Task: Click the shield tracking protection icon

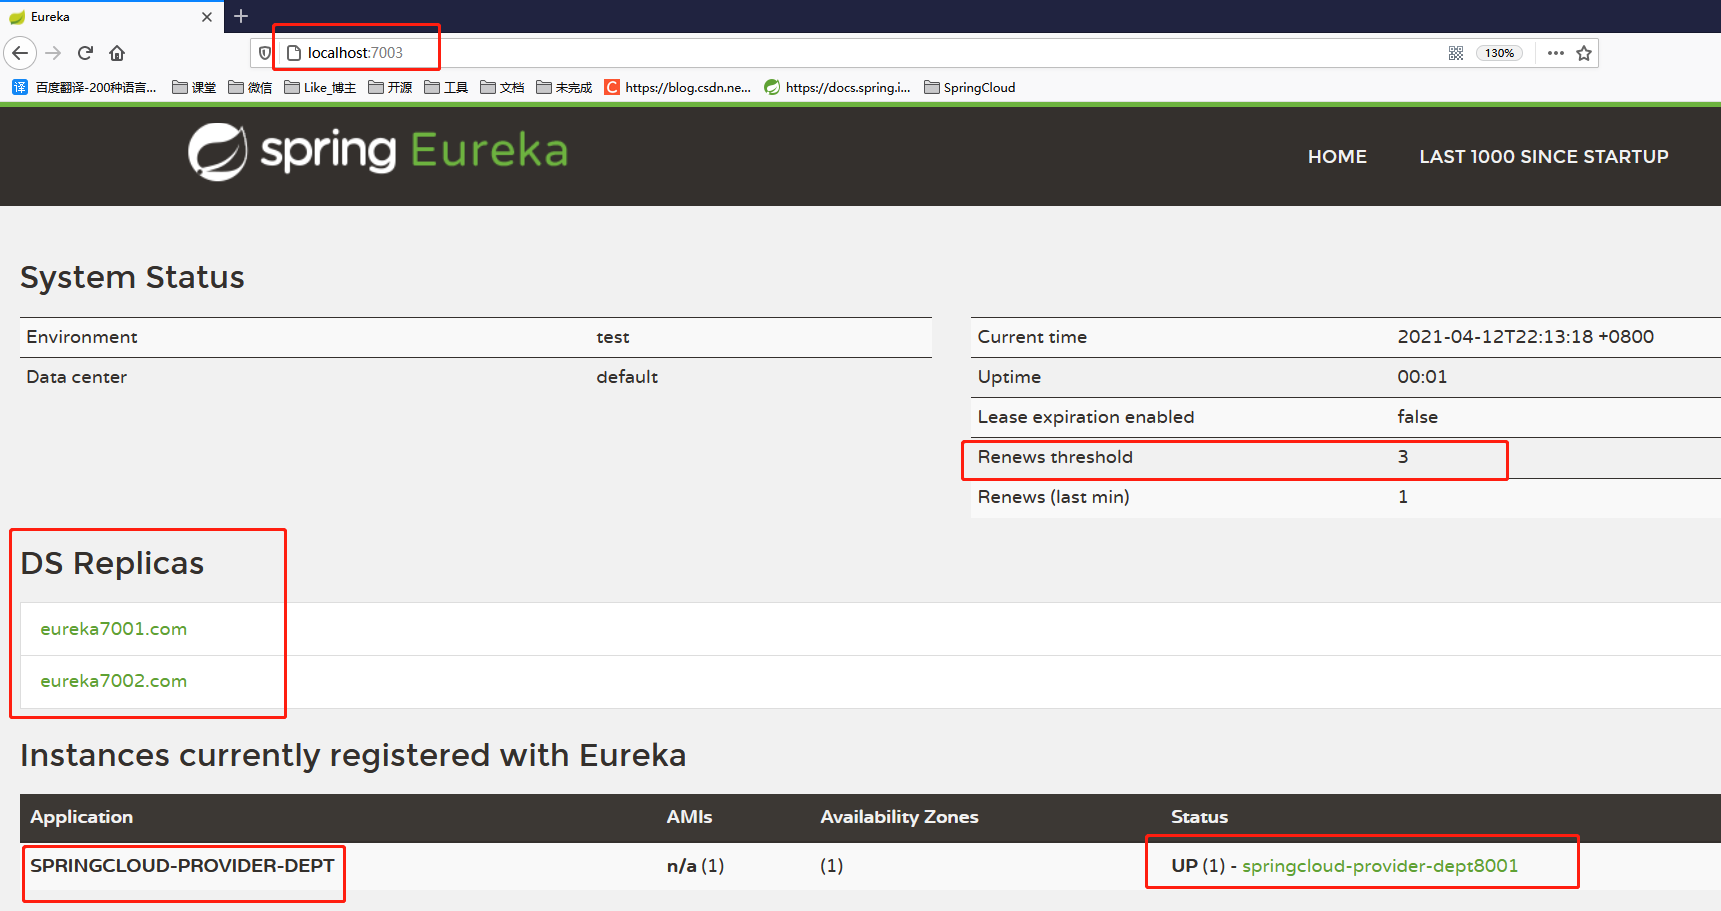Action: [265, 53]
